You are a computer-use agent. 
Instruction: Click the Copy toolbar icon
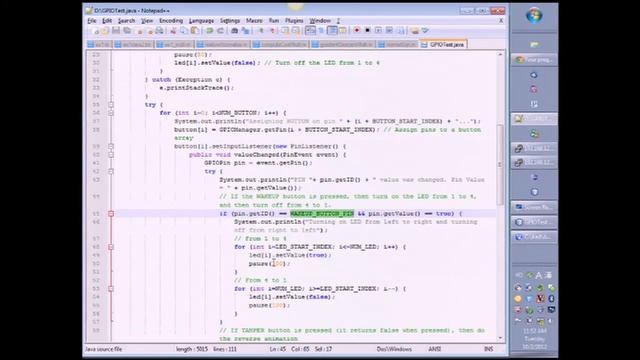click(184, 31)
